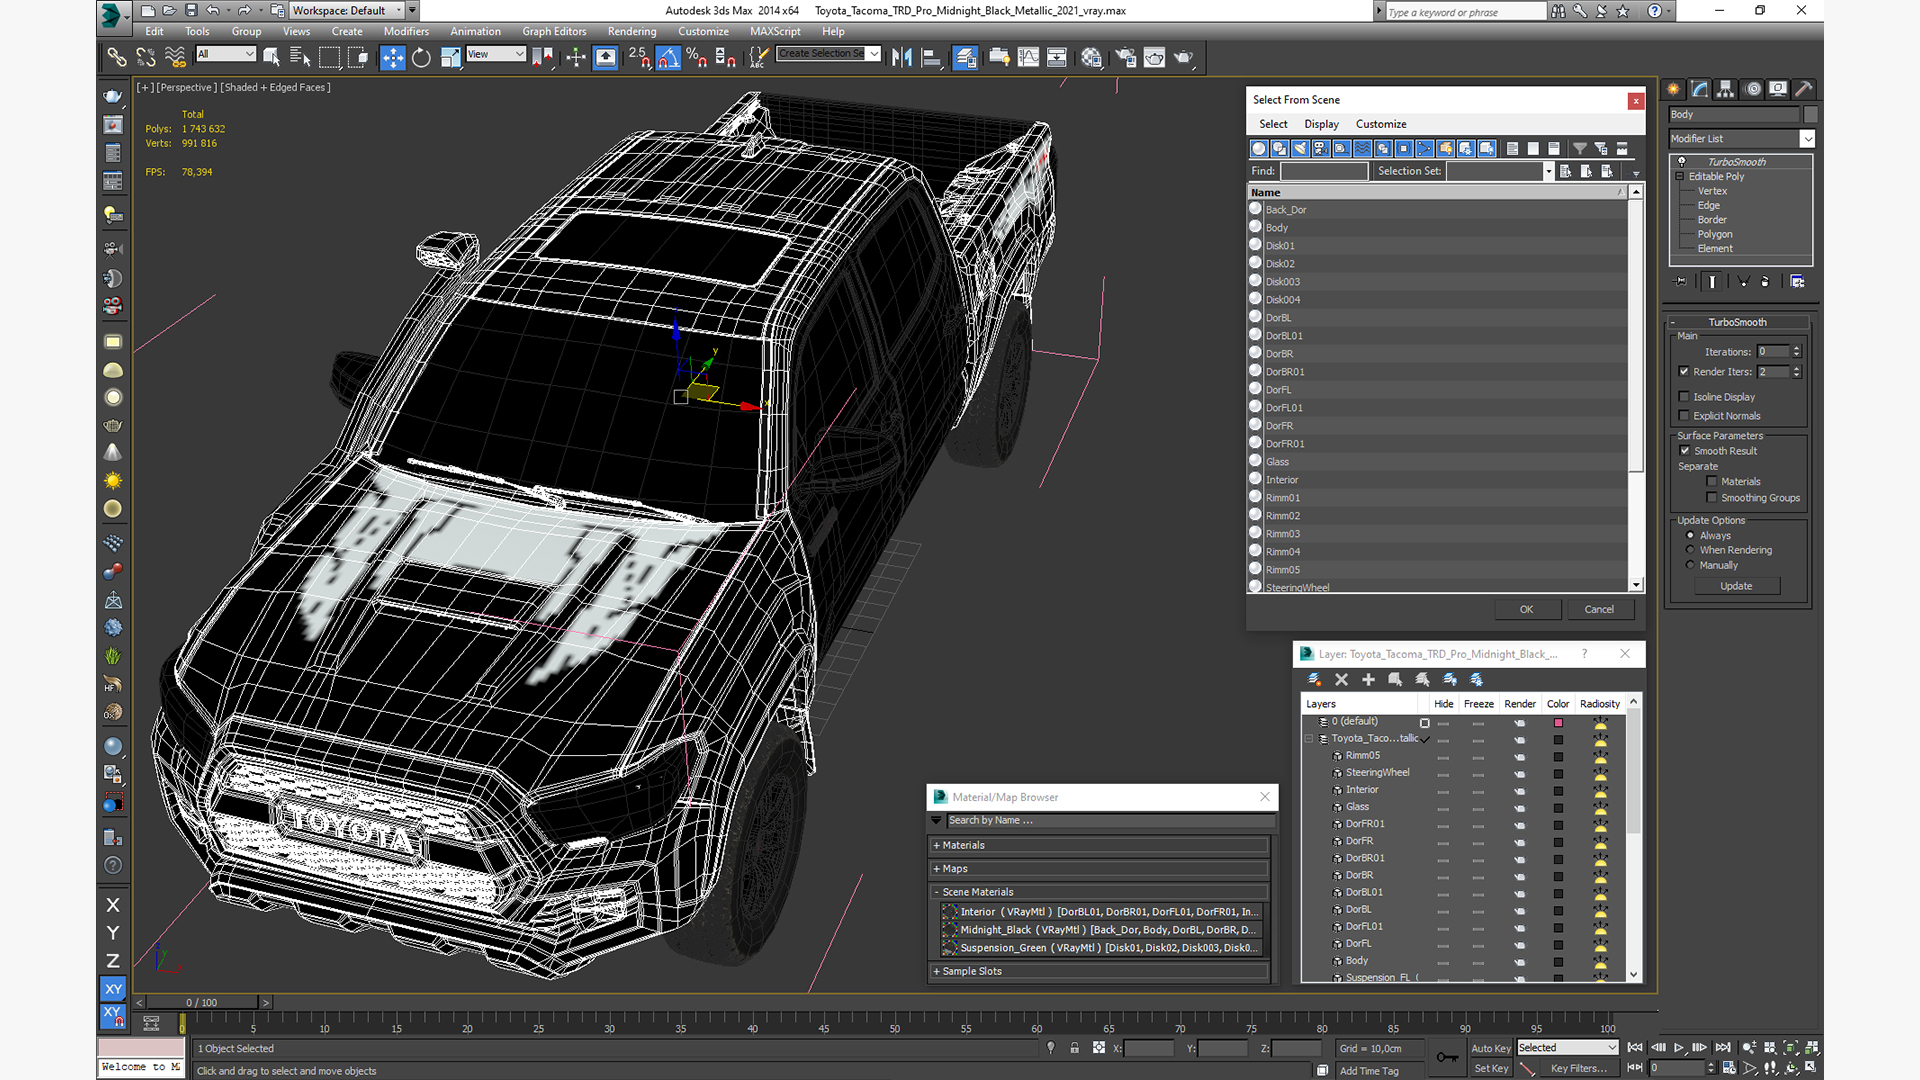Click the Mirror tool icon

(902, 57)
